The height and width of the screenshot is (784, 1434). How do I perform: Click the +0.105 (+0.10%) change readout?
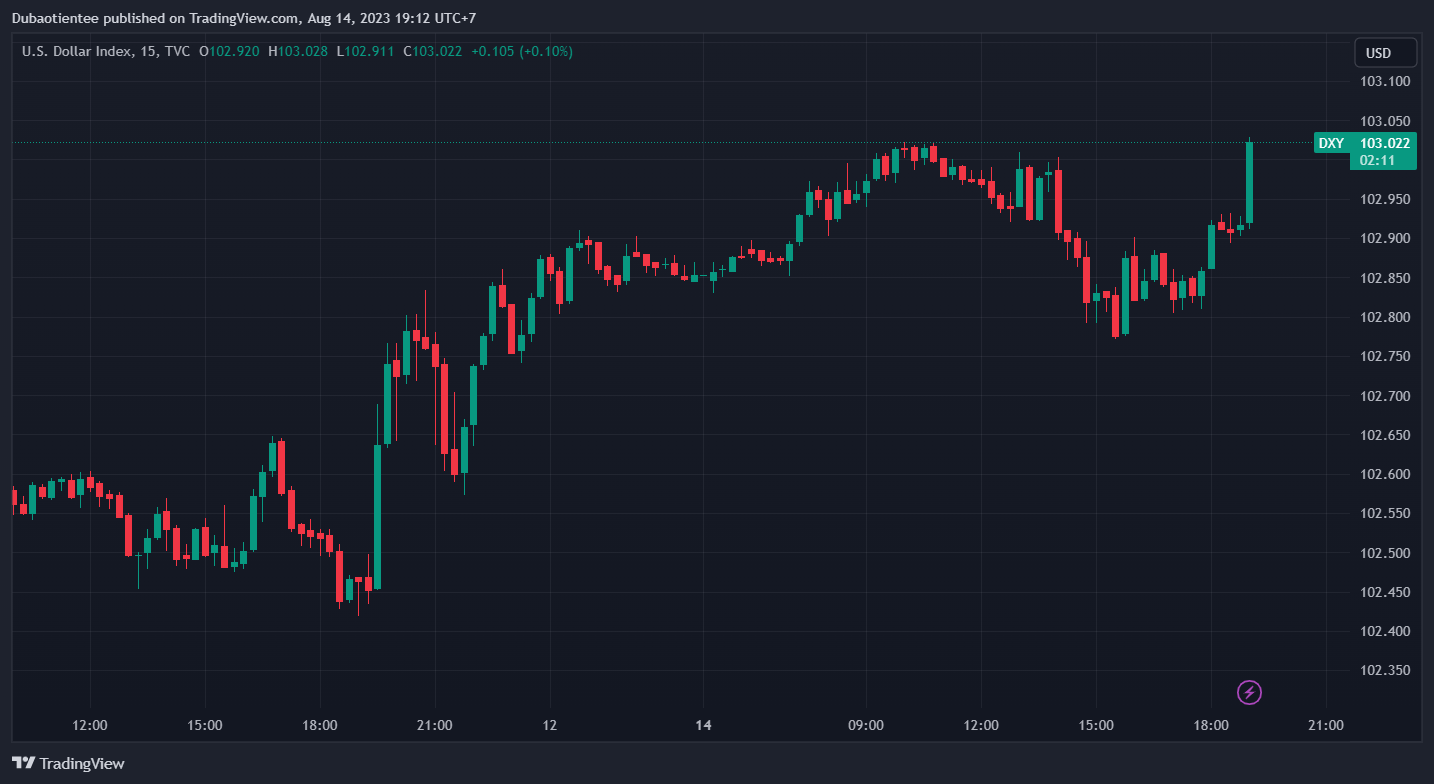(x=522, y=51)
